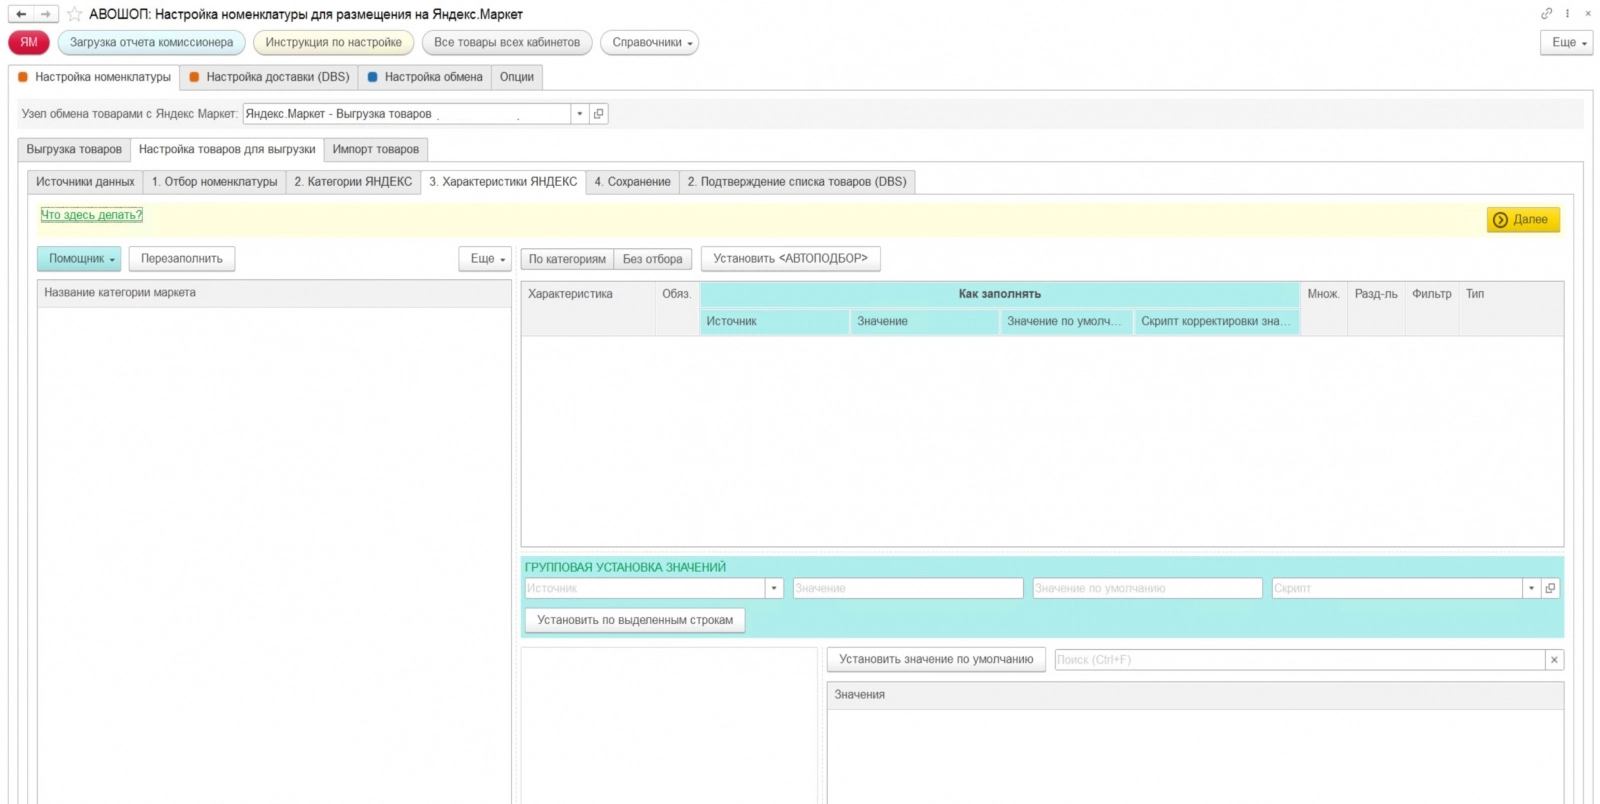Open the 1. Отбор номенклатуры tab
Viewport: 1600px width, 804px height.
215,181
